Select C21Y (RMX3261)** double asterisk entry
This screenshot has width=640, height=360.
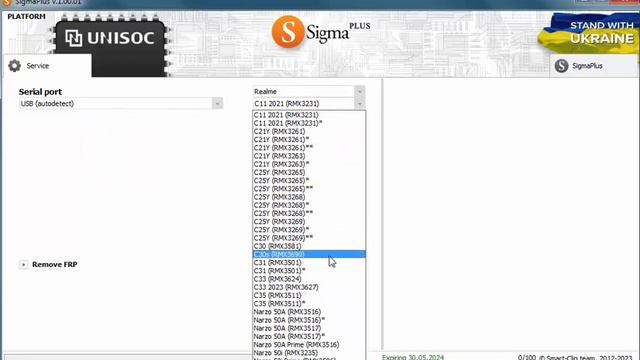tap(309, 148)
